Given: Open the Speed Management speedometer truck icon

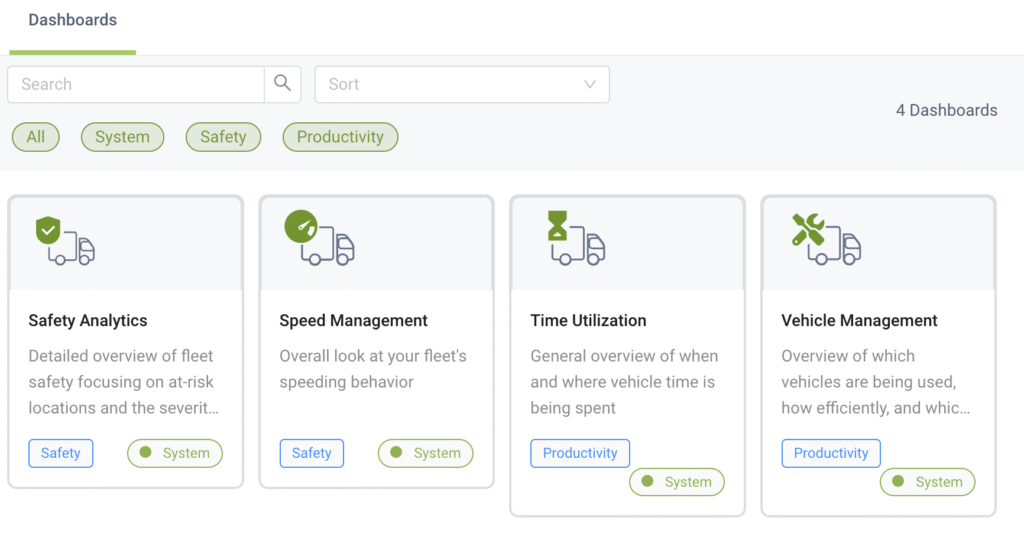Looking at the screenshot, I should coord(319,238).
